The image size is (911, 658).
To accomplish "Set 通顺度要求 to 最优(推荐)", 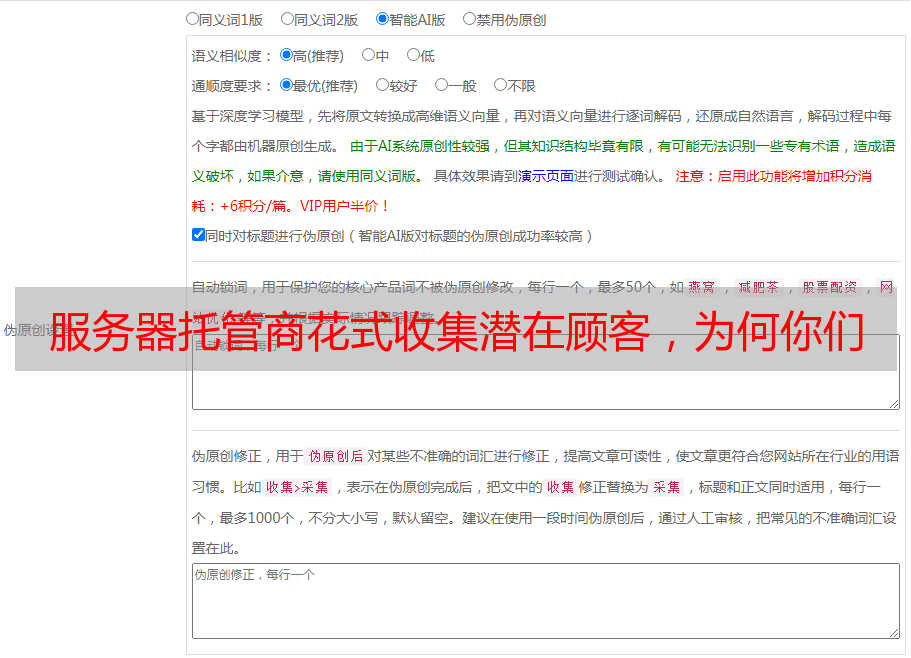I will (x=286, y=85).
